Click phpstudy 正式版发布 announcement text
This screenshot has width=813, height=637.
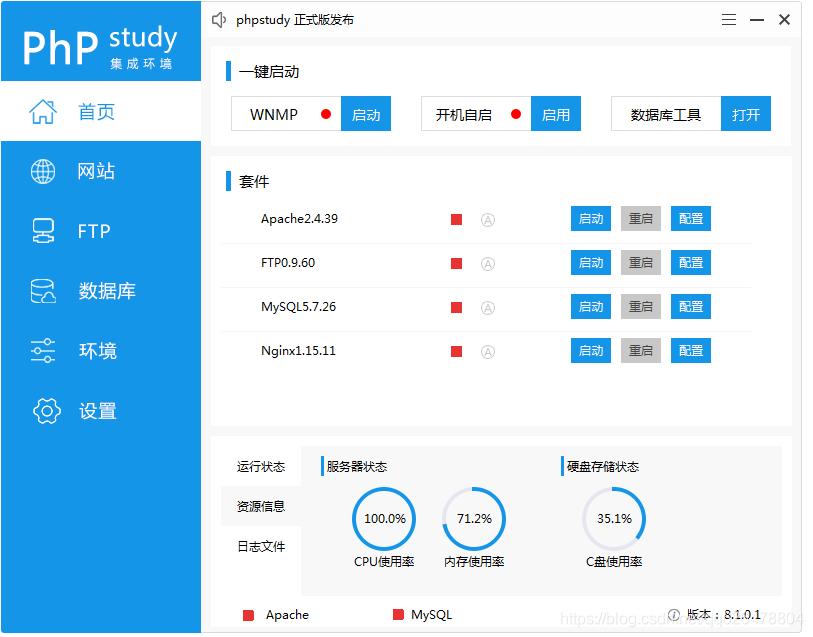tap(295, 20)
